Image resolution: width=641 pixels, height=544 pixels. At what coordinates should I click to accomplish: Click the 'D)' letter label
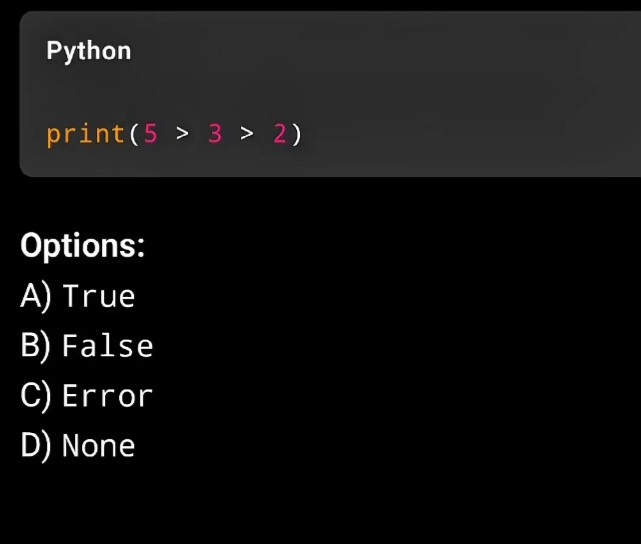point(36,446)
